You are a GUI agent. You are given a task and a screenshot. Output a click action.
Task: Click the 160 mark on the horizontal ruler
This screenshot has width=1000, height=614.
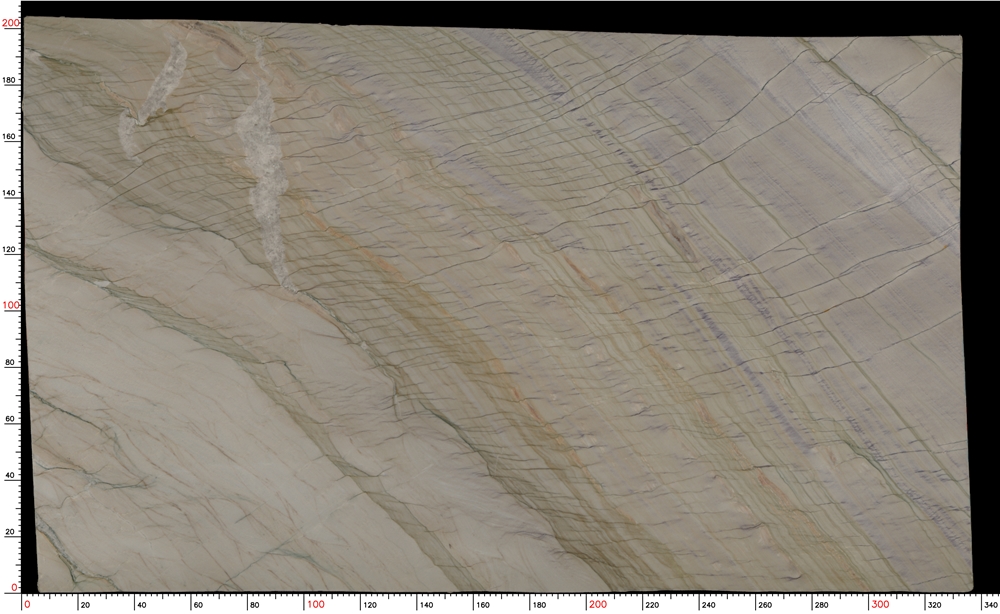click(x=483, y=605)
